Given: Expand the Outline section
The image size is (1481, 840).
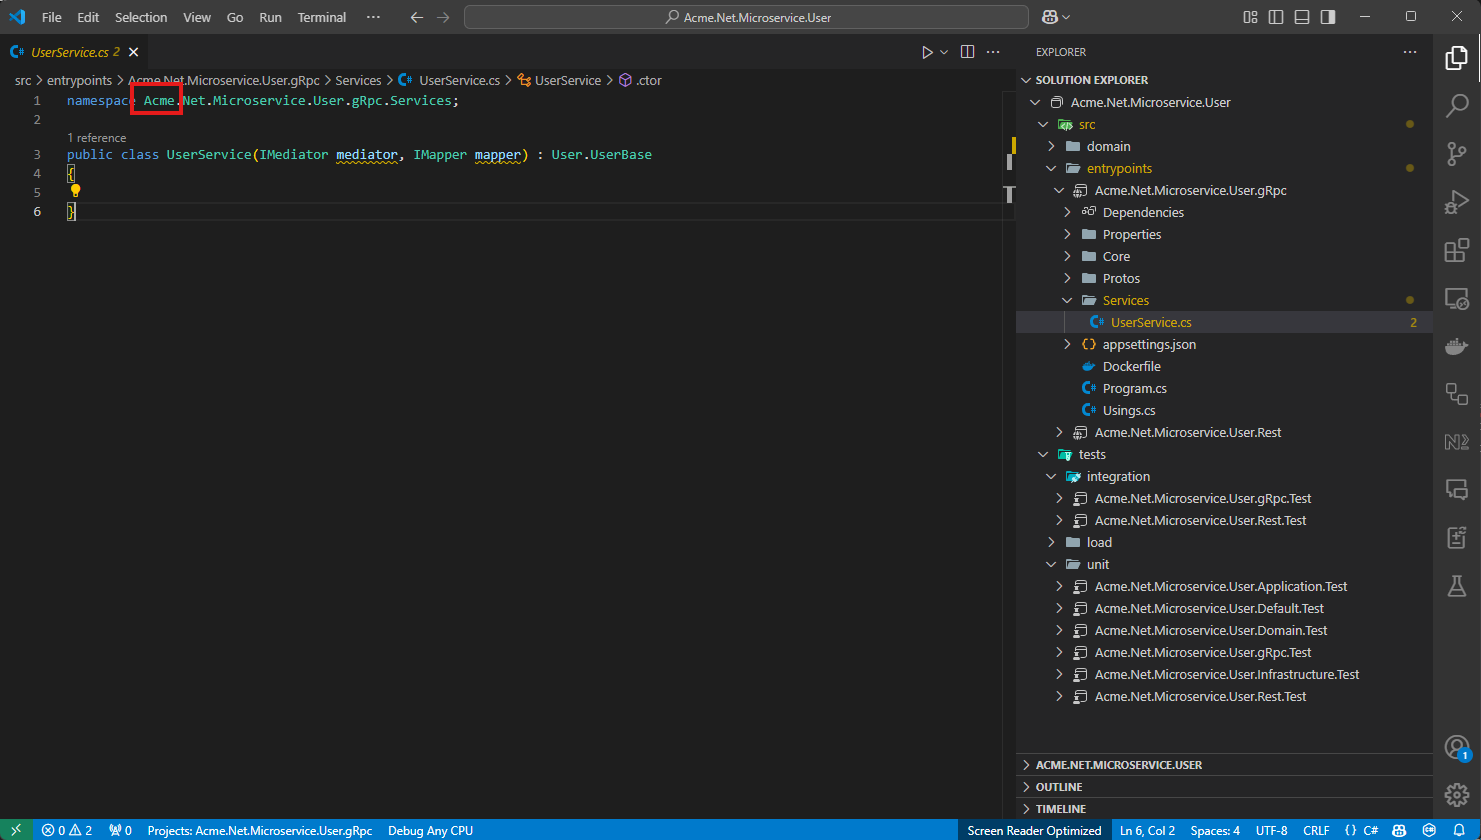Looking at the screenshot, I should pos(1059,787).
